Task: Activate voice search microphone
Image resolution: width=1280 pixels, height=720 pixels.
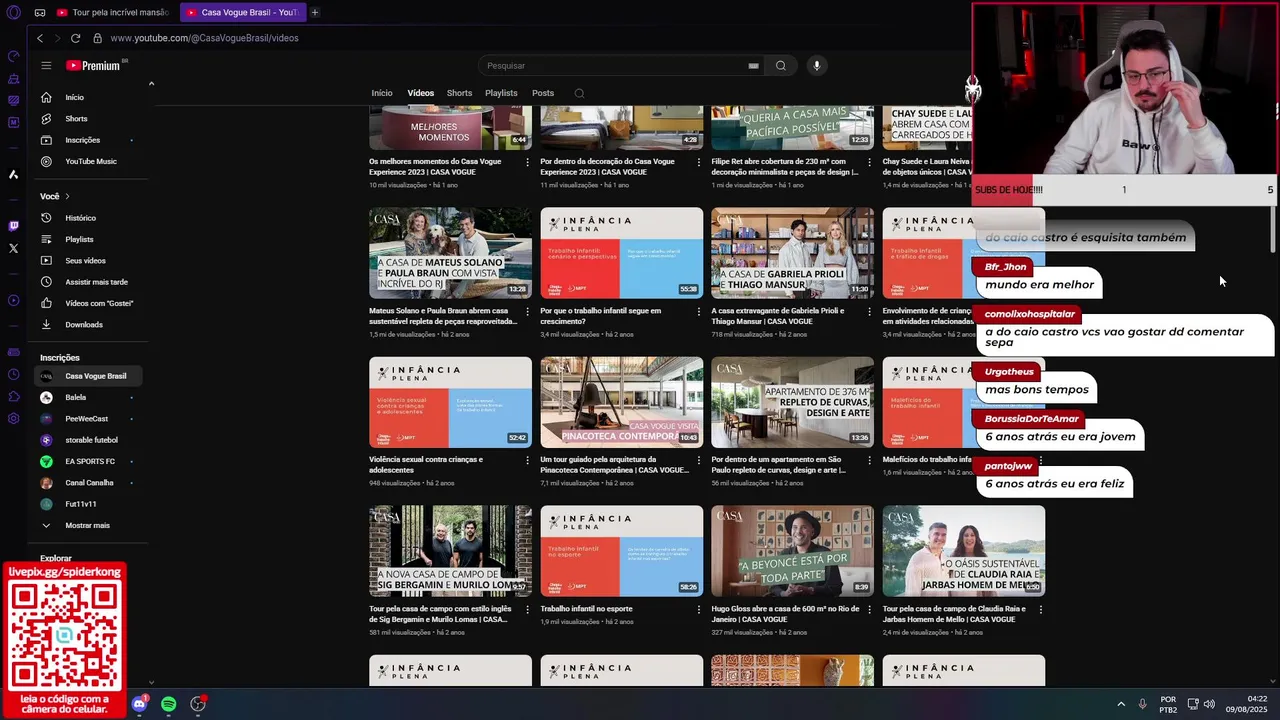Action: pyautogui.click(x=816, y=66)
